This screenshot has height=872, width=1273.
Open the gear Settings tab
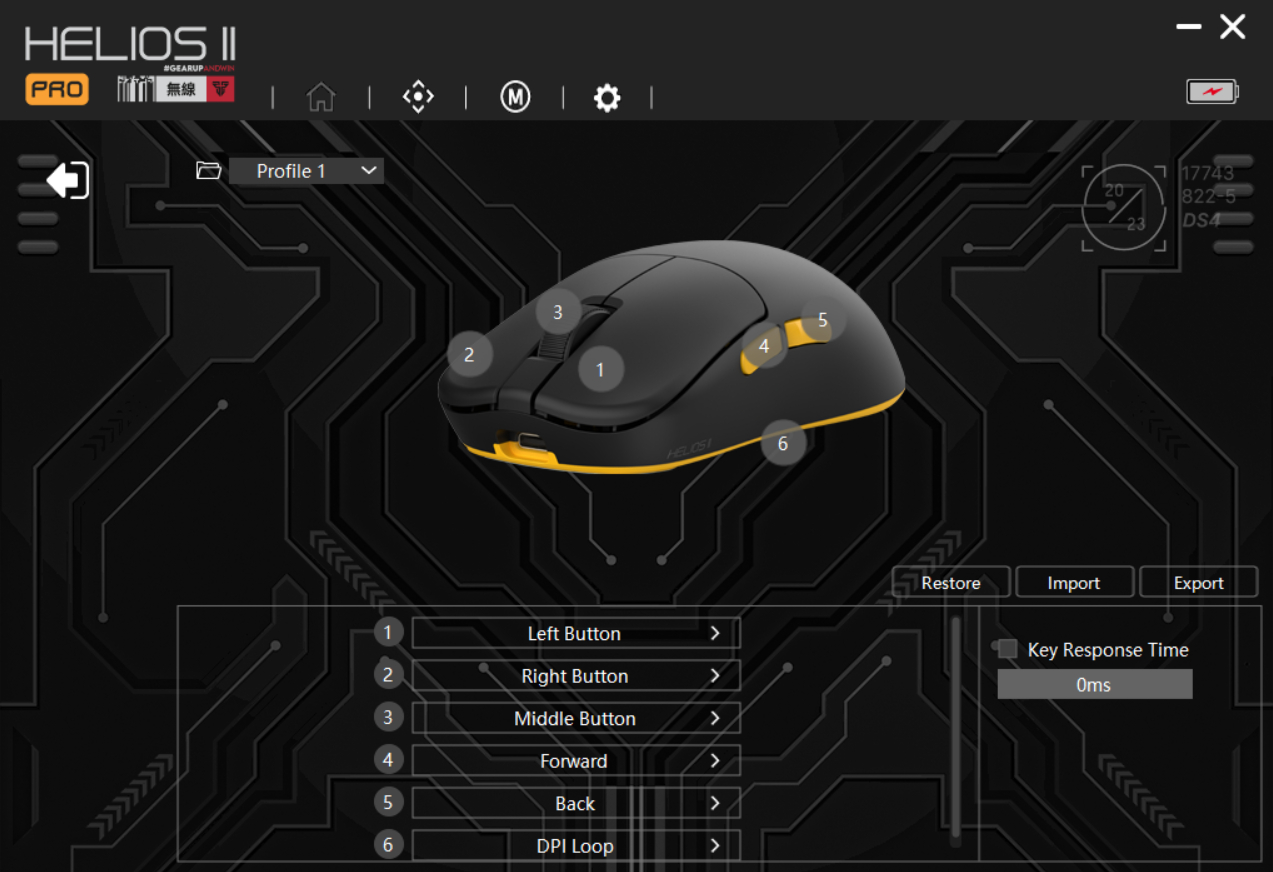[607, 97]
